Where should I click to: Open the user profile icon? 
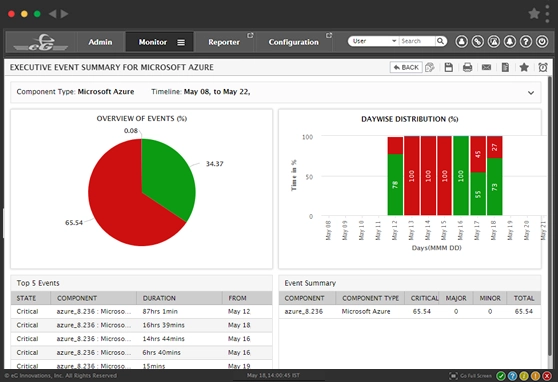[x=462, y=42]
